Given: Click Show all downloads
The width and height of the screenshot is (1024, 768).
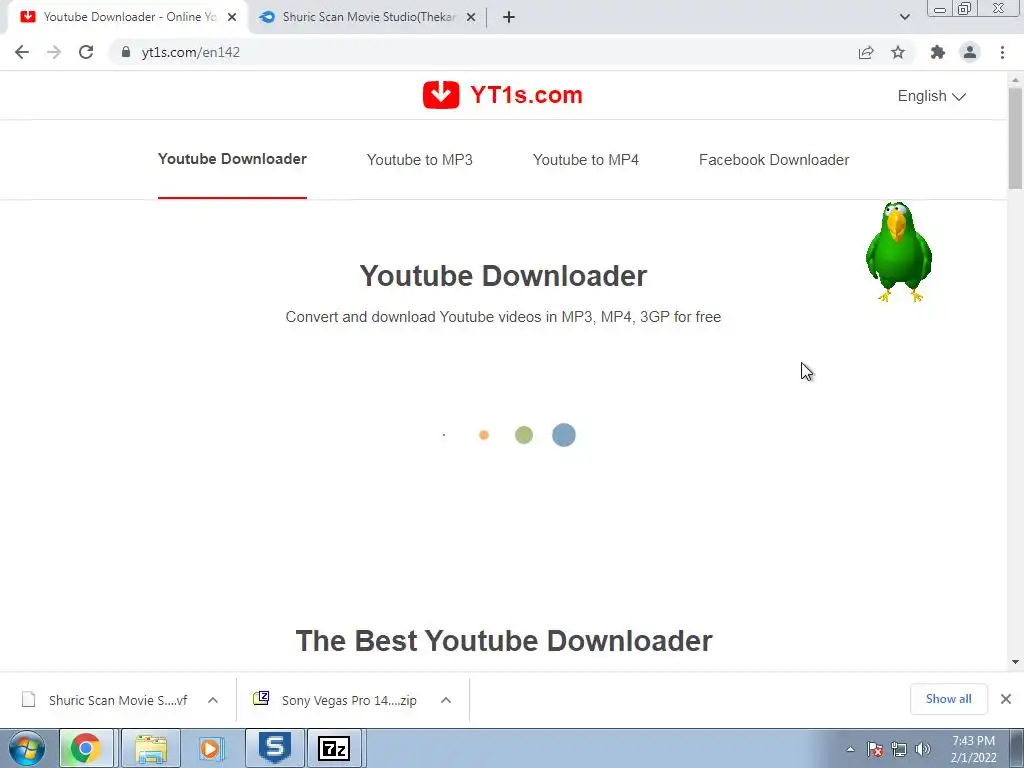Looking at the screenshot, I should pos(948,699).
